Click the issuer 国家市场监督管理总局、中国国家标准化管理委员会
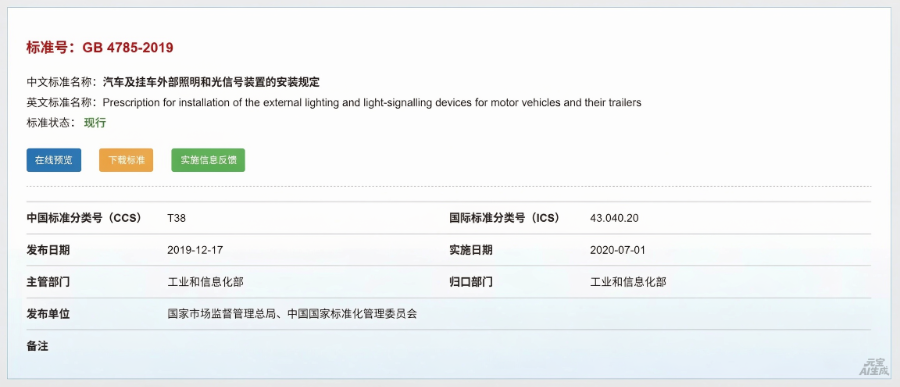The image size is (900, 387). point(292,315)
